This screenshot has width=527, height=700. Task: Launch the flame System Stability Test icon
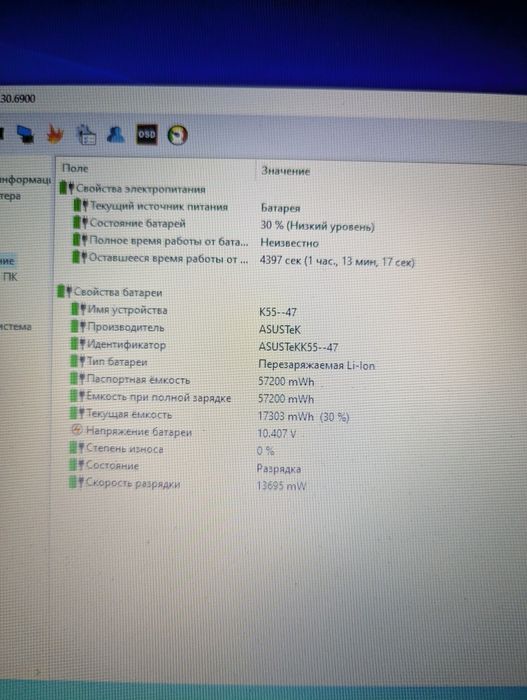55,134
